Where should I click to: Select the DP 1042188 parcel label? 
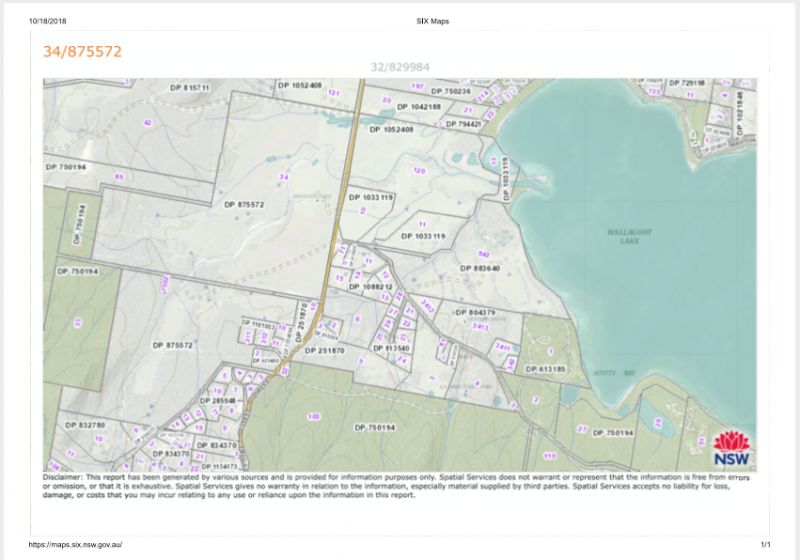coord(419,106)
